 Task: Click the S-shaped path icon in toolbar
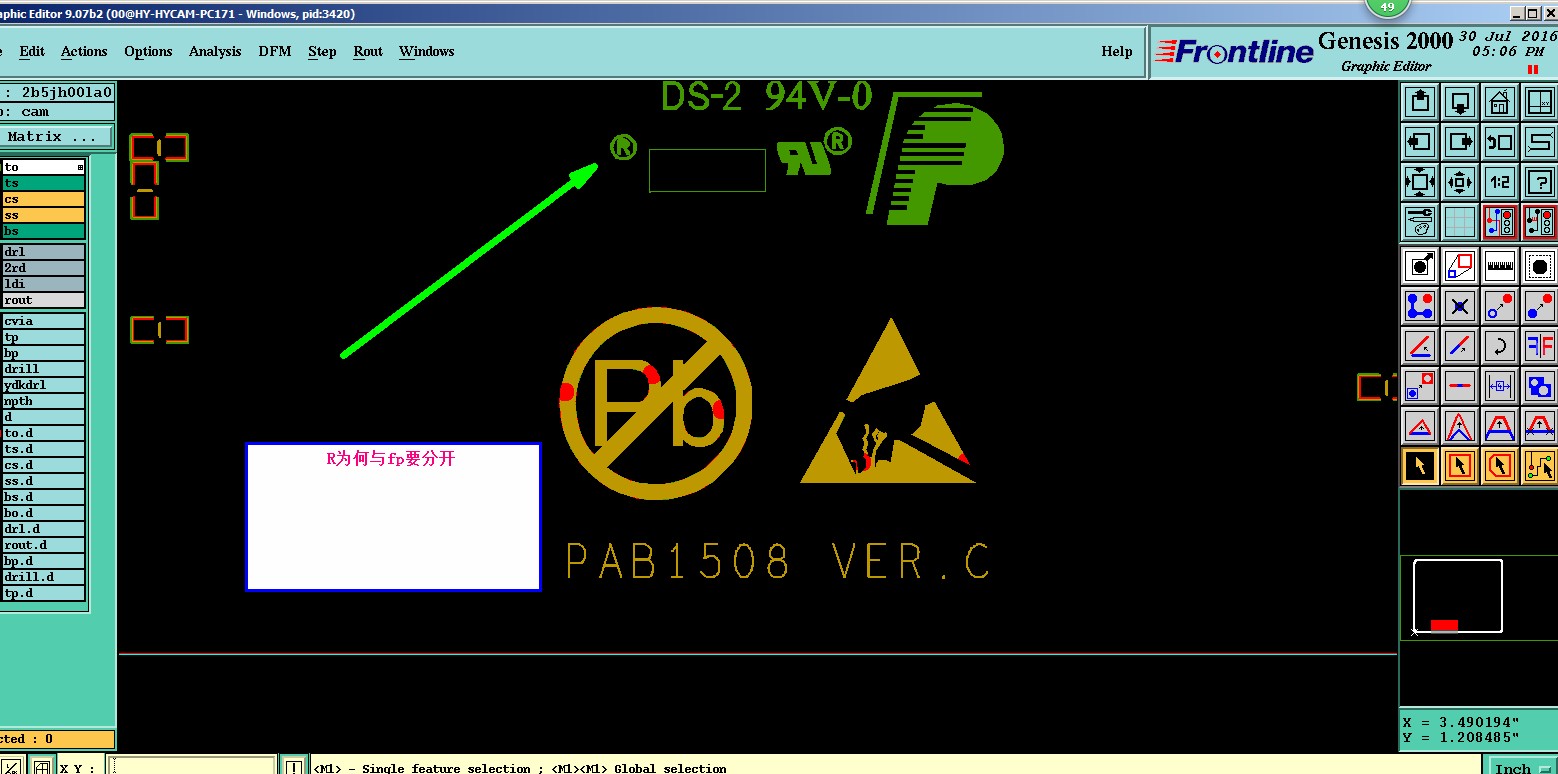1539,142
